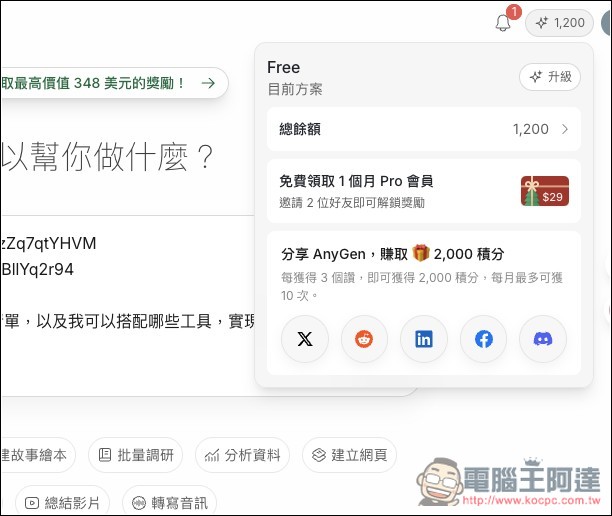
Task: Click the red notification badge showing 1
Action: click(x=514, y=12)
